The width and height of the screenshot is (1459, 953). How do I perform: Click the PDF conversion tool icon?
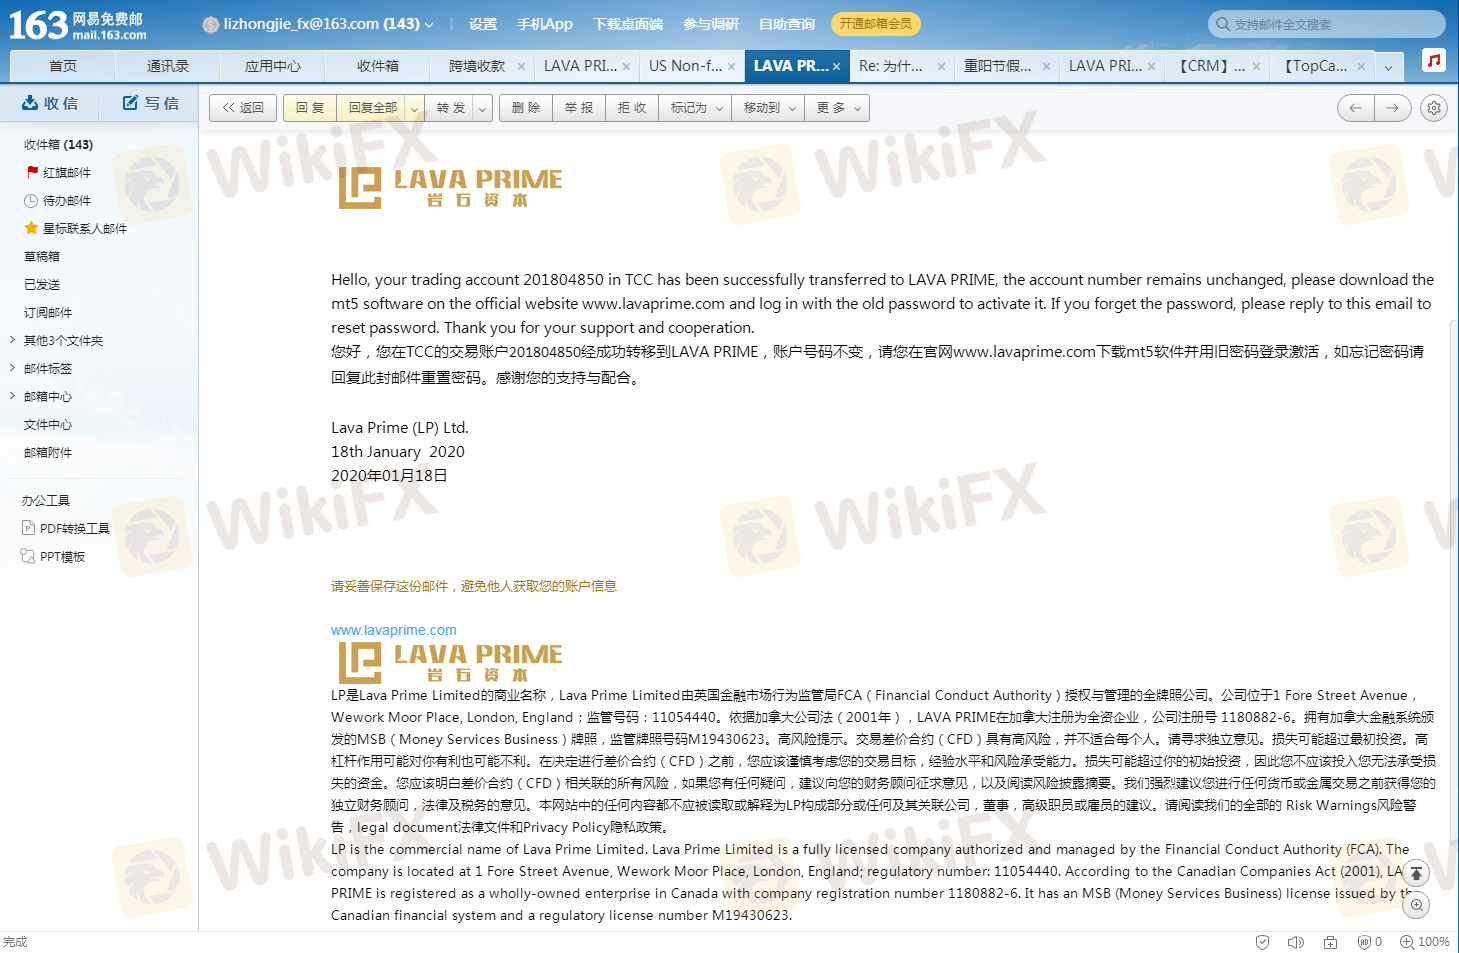28,528
